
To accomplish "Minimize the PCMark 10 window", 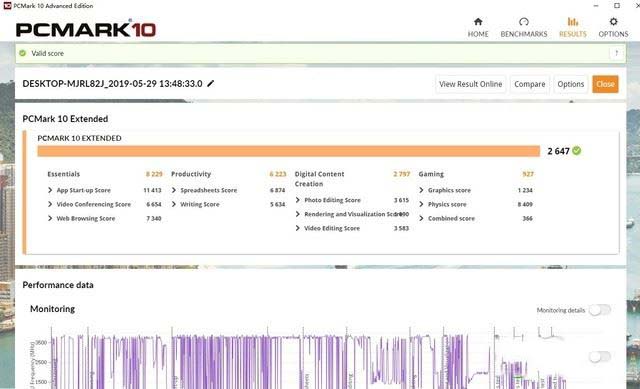I will pos(596,6).
